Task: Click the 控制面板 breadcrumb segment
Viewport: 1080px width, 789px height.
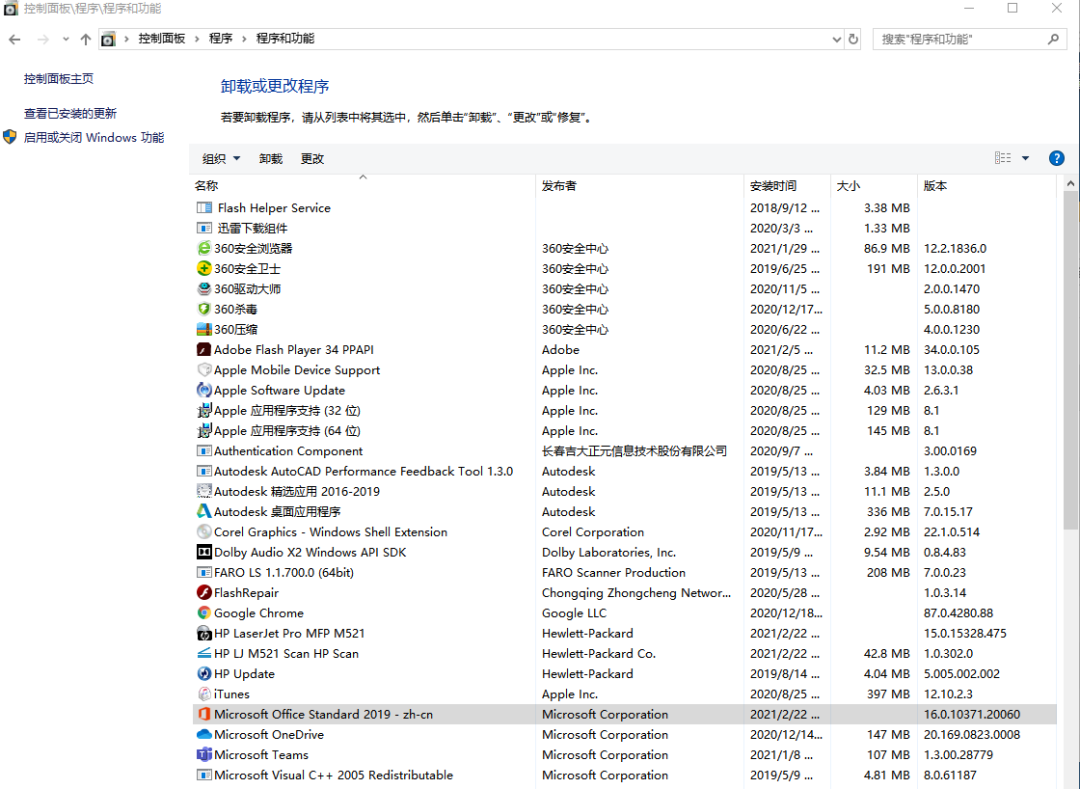Action: click(162, 39)
